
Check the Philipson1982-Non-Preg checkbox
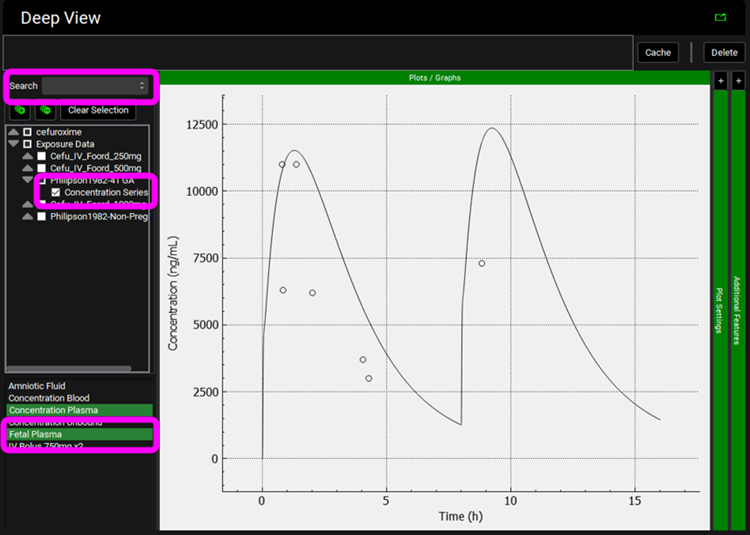click(x=41, y=216)
